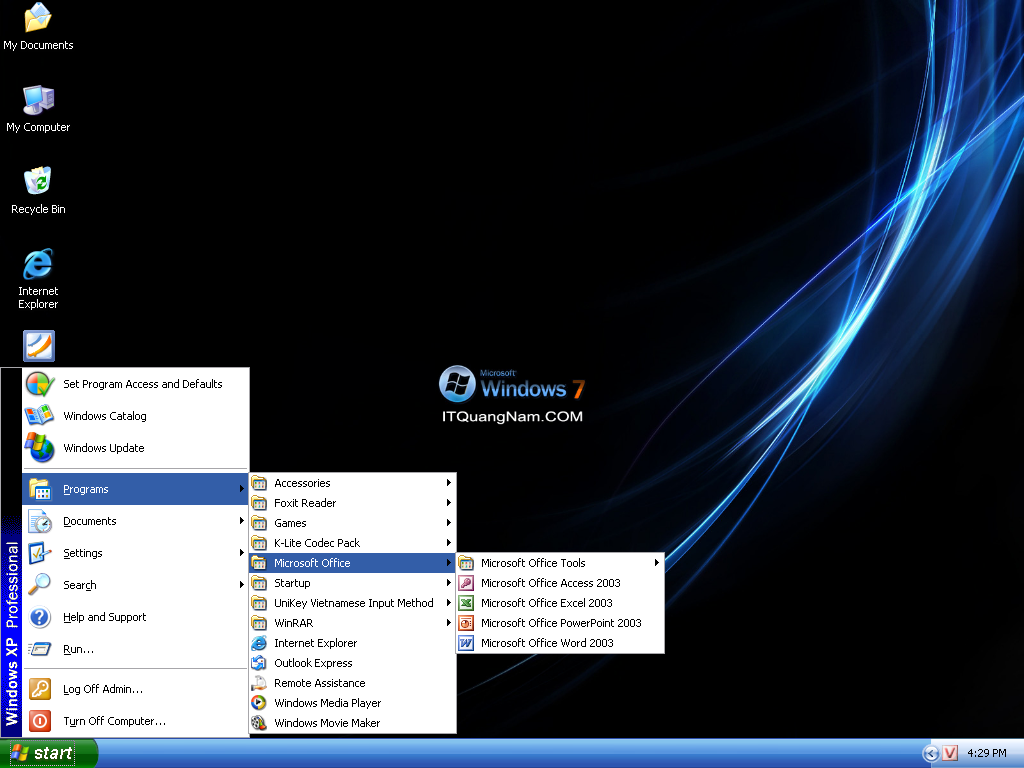Select WinRAR in Programs menu
This screenshot has width=1024, height=768.
click(353, 623)
